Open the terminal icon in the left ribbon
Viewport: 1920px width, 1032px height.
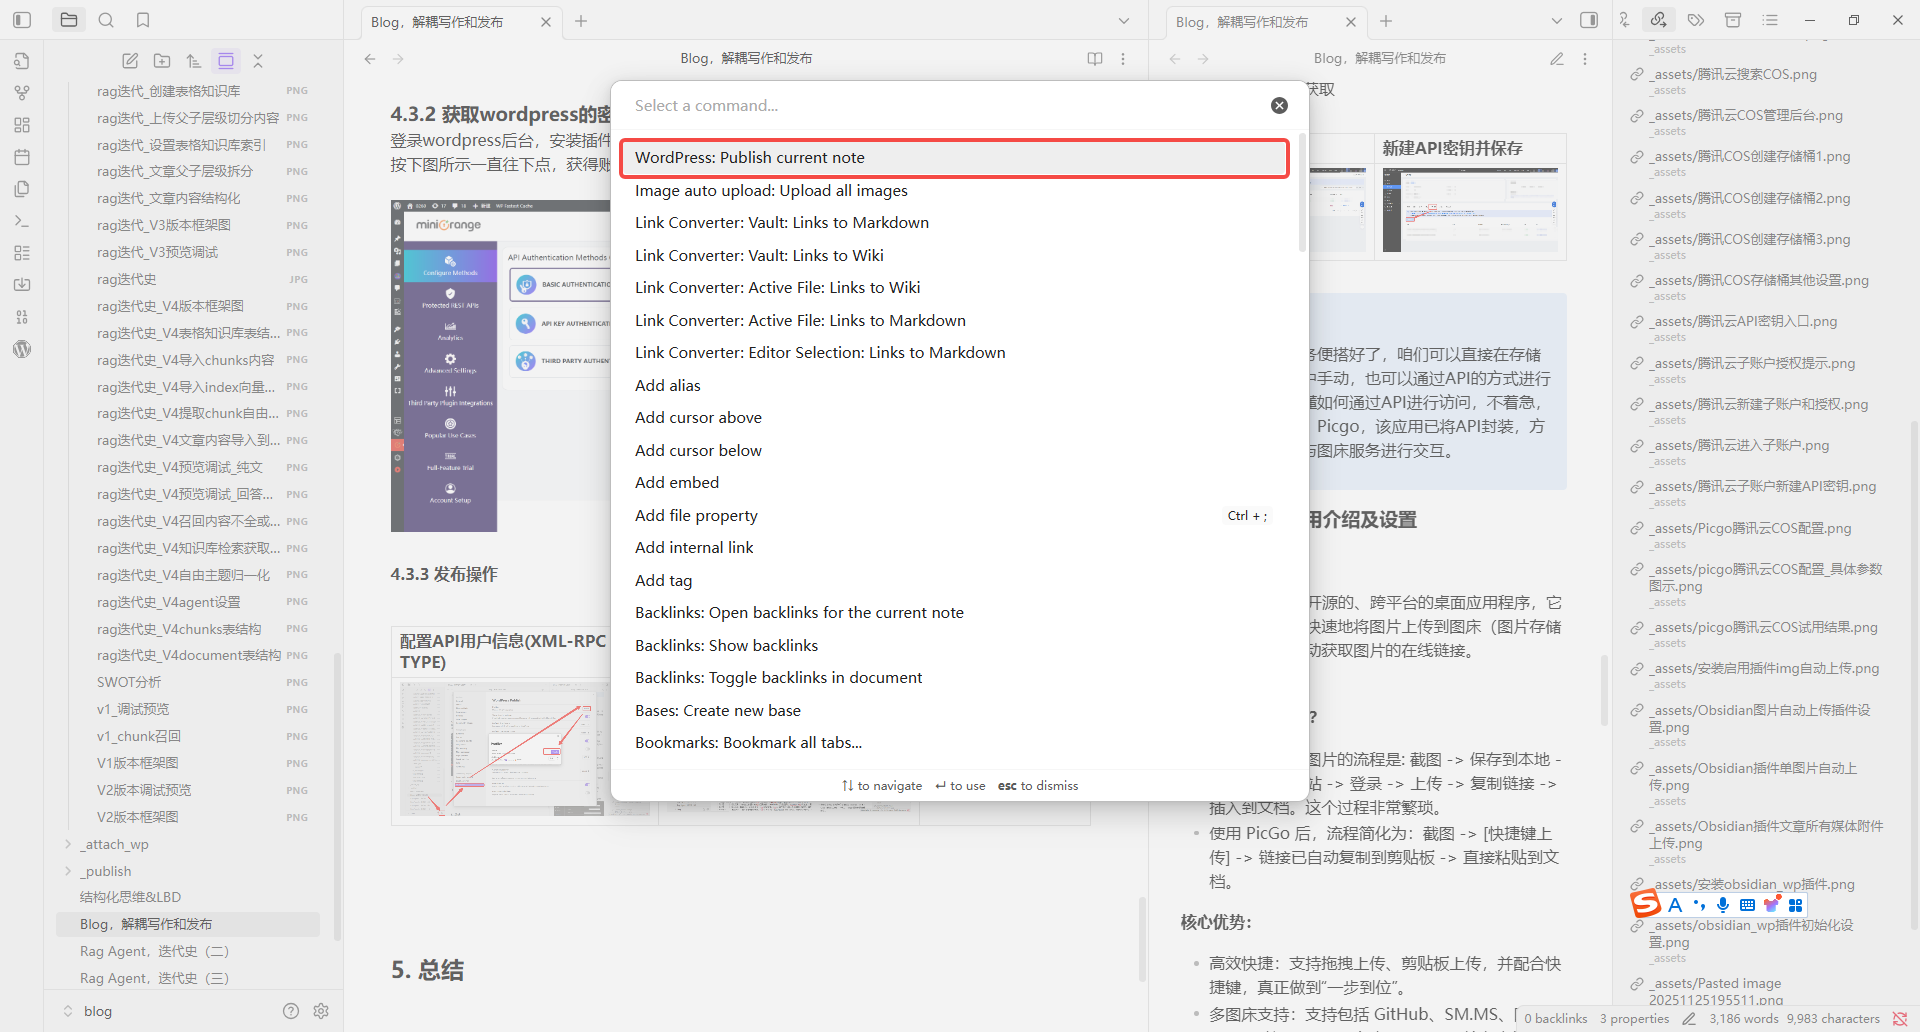pos(22,221)
